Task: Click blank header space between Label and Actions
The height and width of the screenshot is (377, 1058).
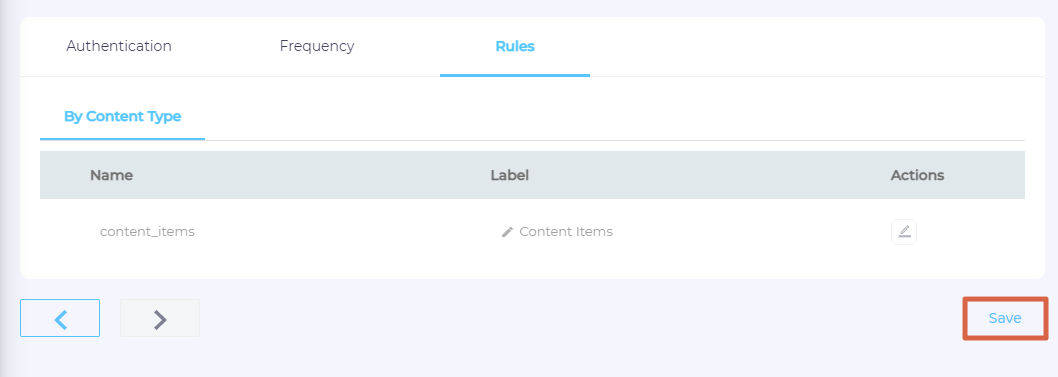Action: coord(708,175)
